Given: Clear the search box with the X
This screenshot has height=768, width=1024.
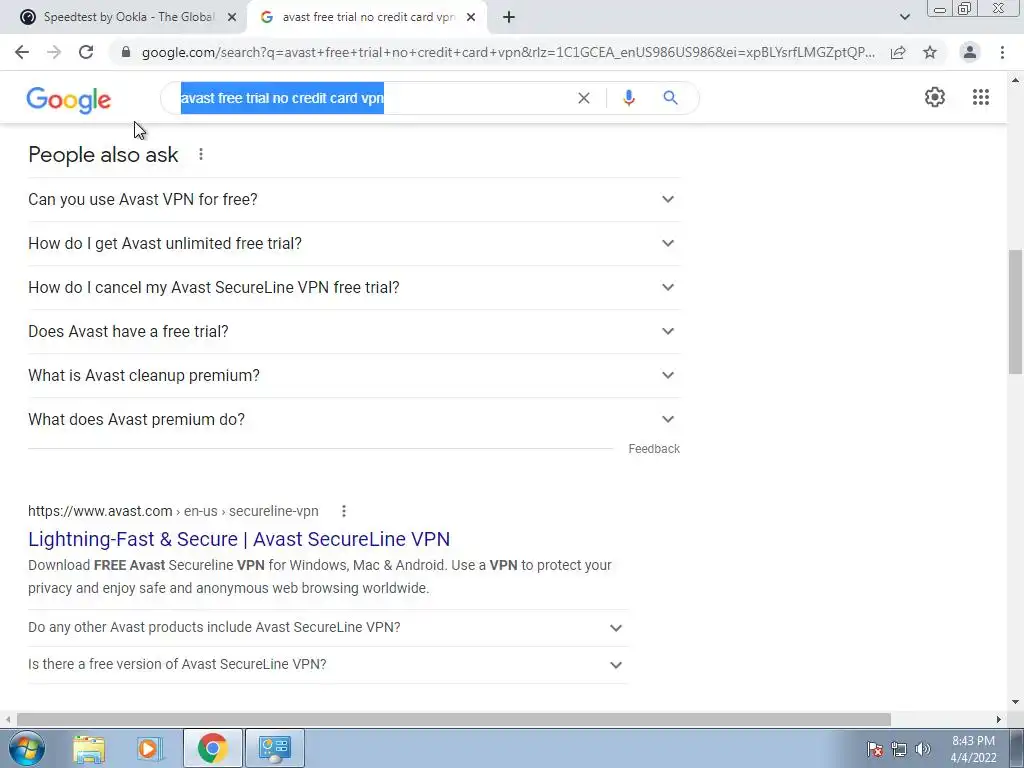Looking at the screenshot, I should click(584, 98).
